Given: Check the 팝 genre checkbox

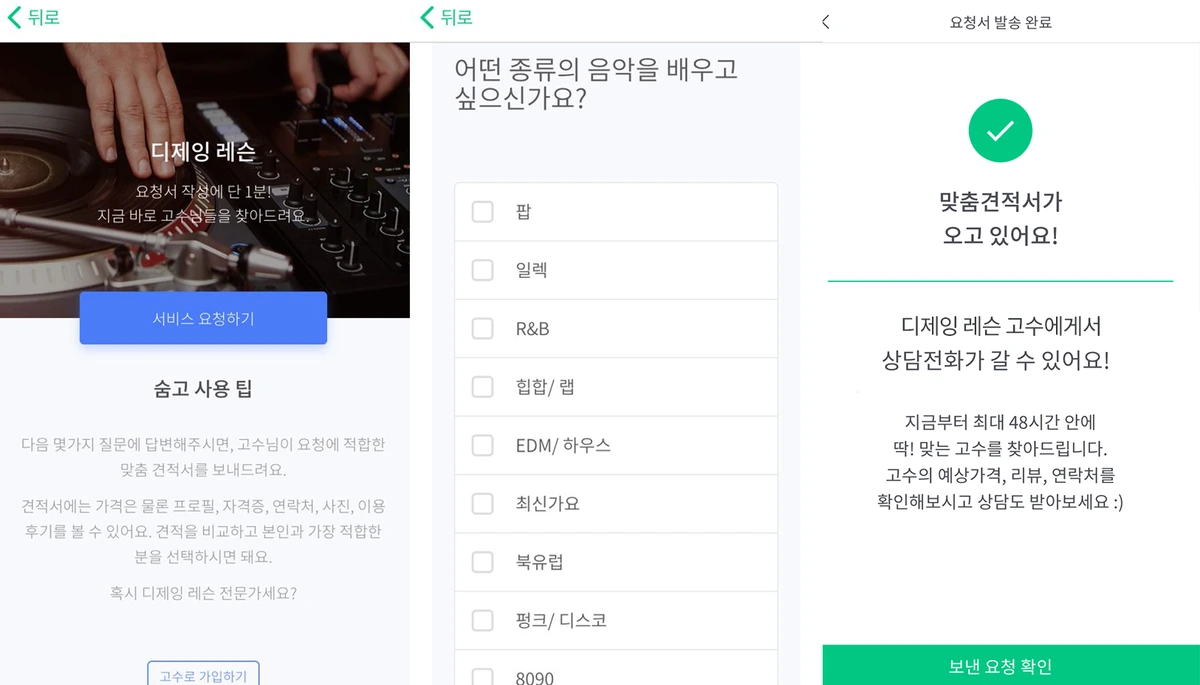Looking at the screenshot, I should click(483, 211).
